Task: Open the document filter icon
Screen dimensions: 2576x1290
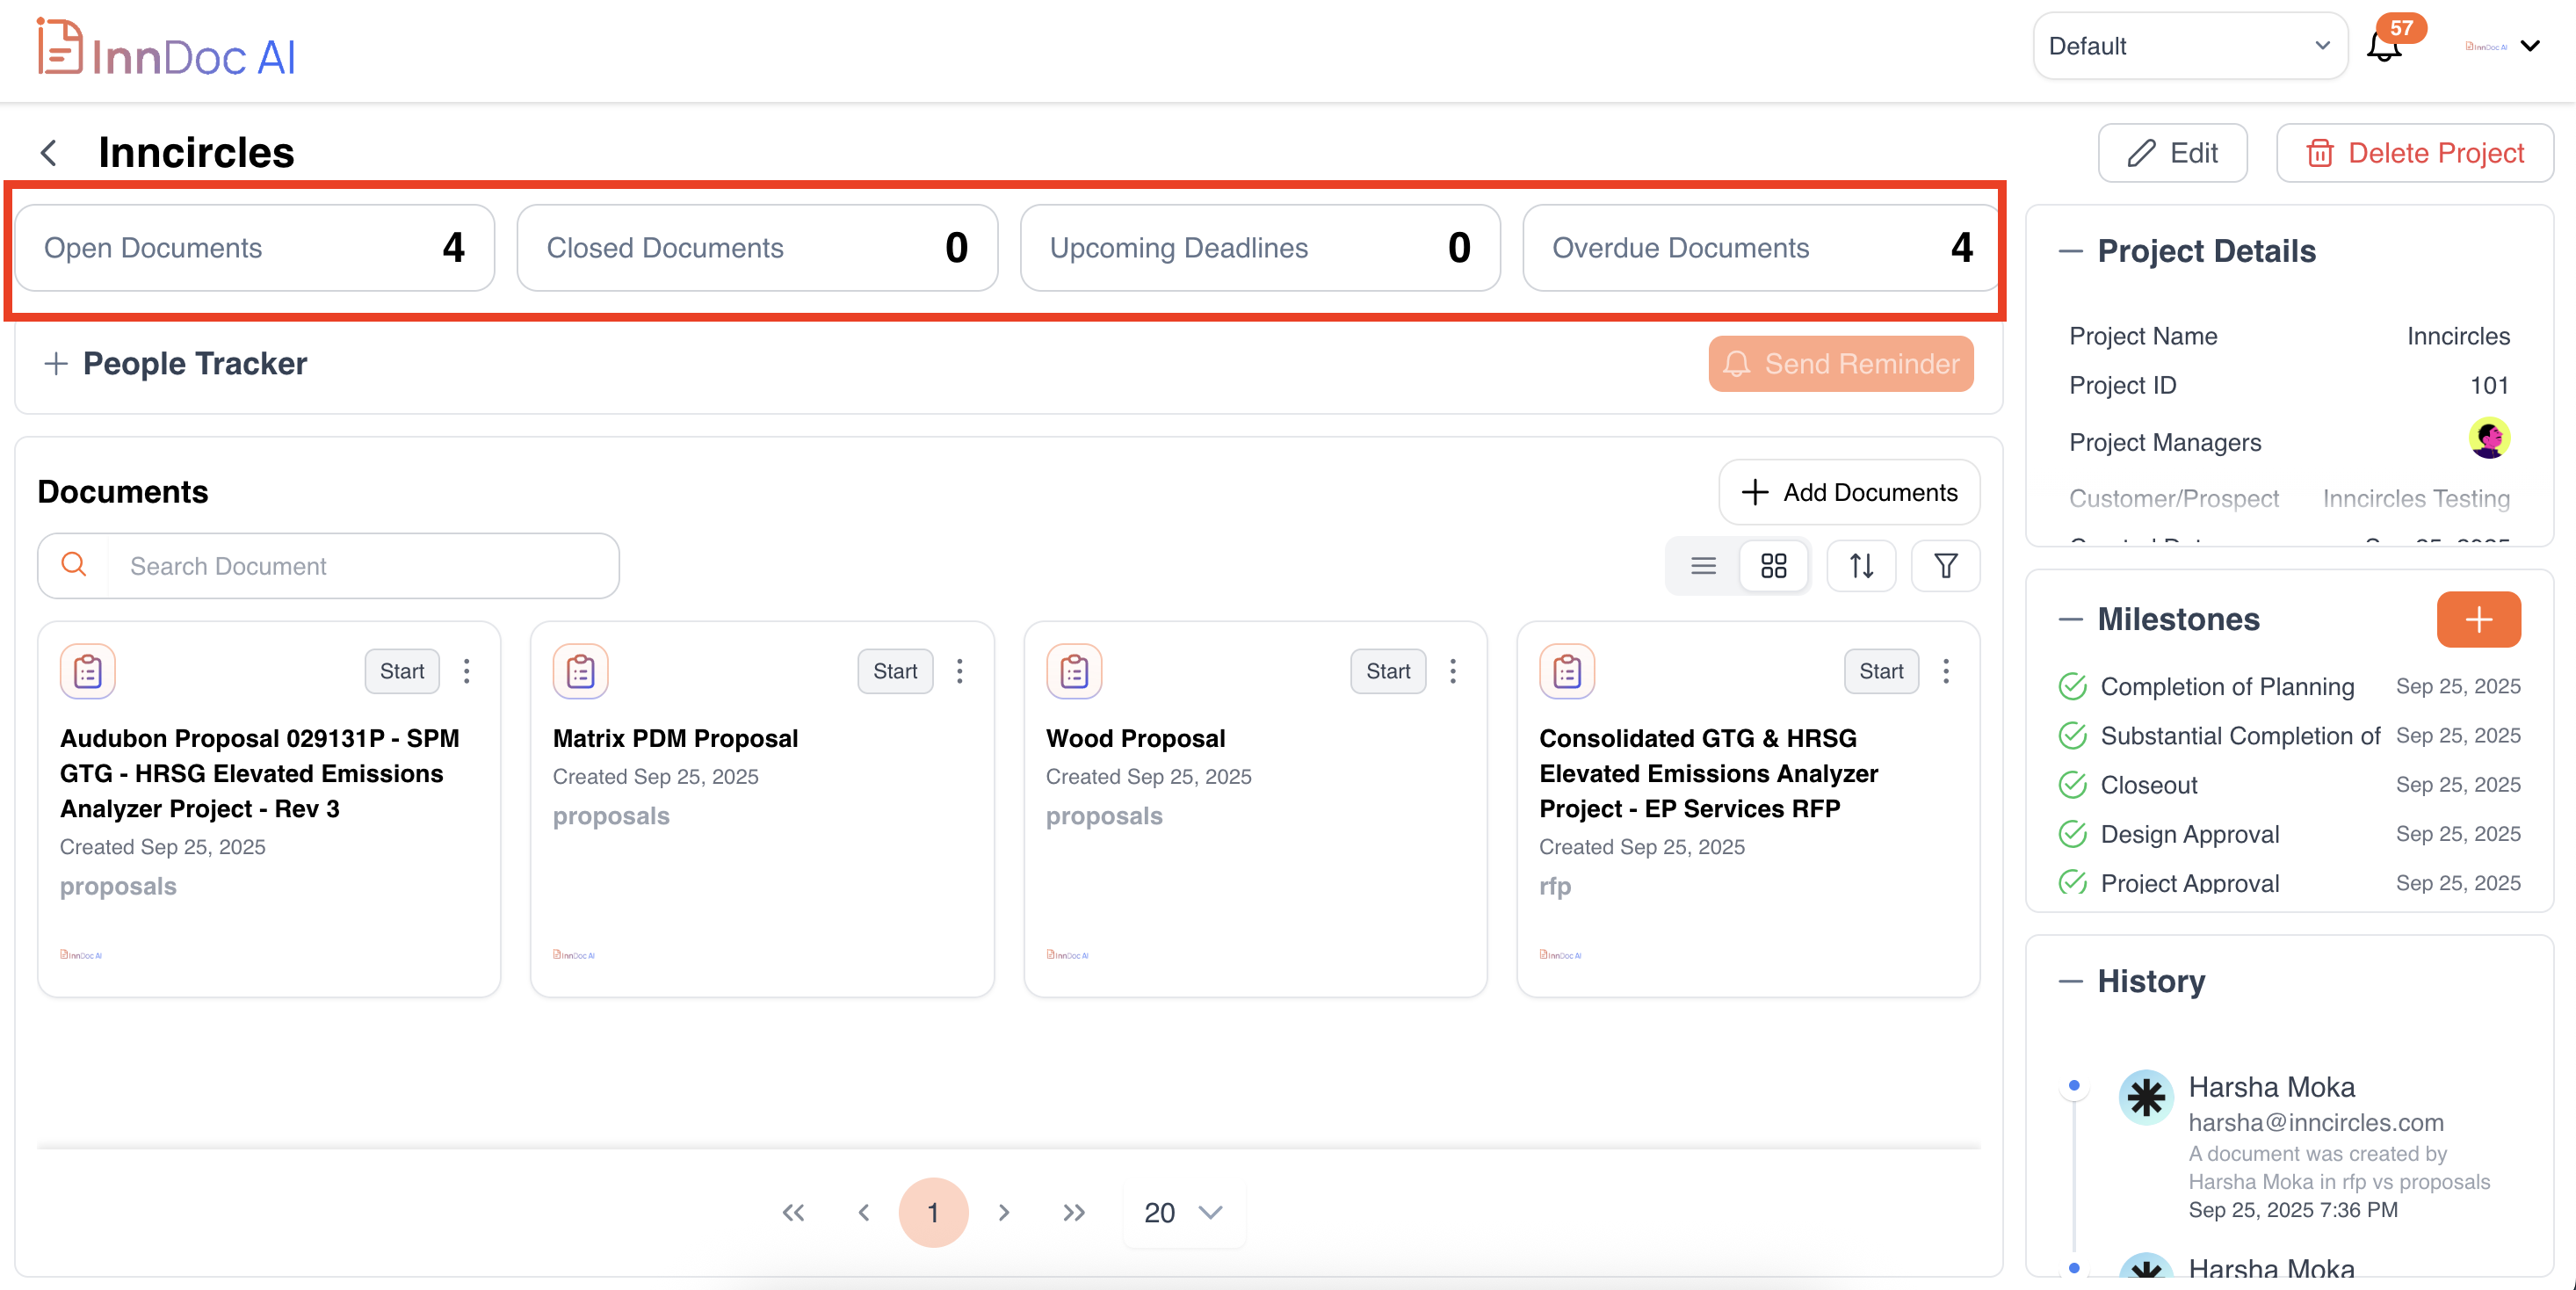Action: coord(1945,566)
